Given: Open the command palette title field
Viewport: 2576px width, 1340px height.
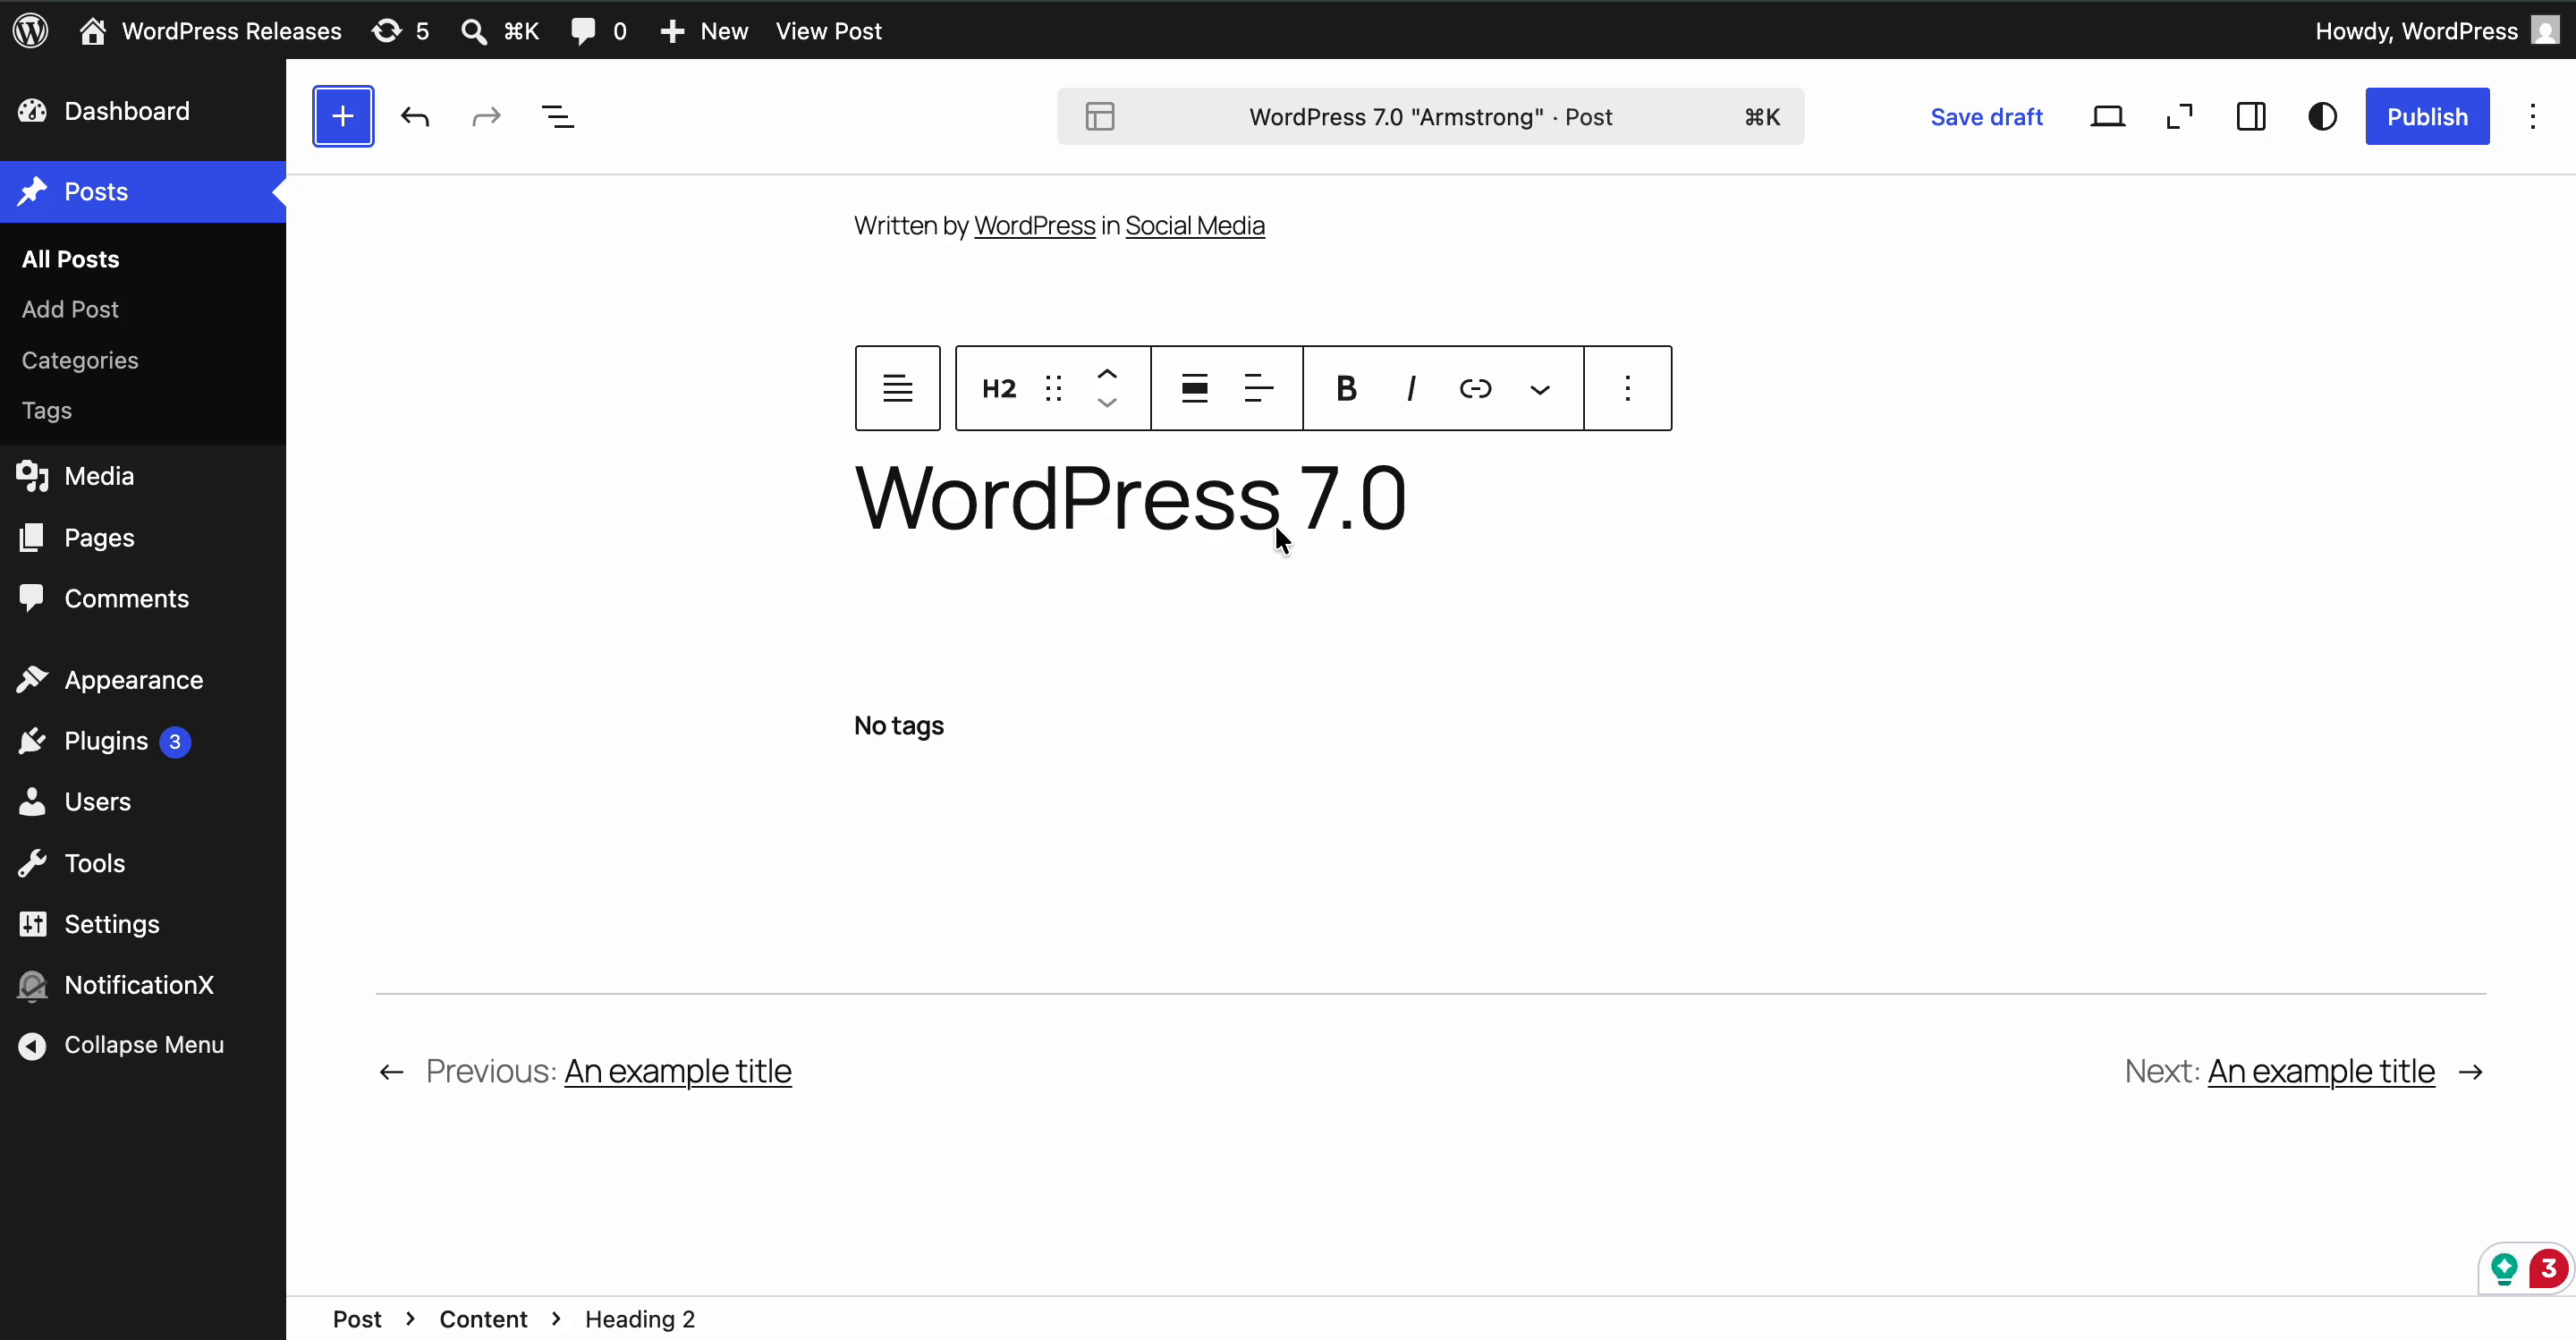Looking at the screenshot, I should pos(1430,117).
